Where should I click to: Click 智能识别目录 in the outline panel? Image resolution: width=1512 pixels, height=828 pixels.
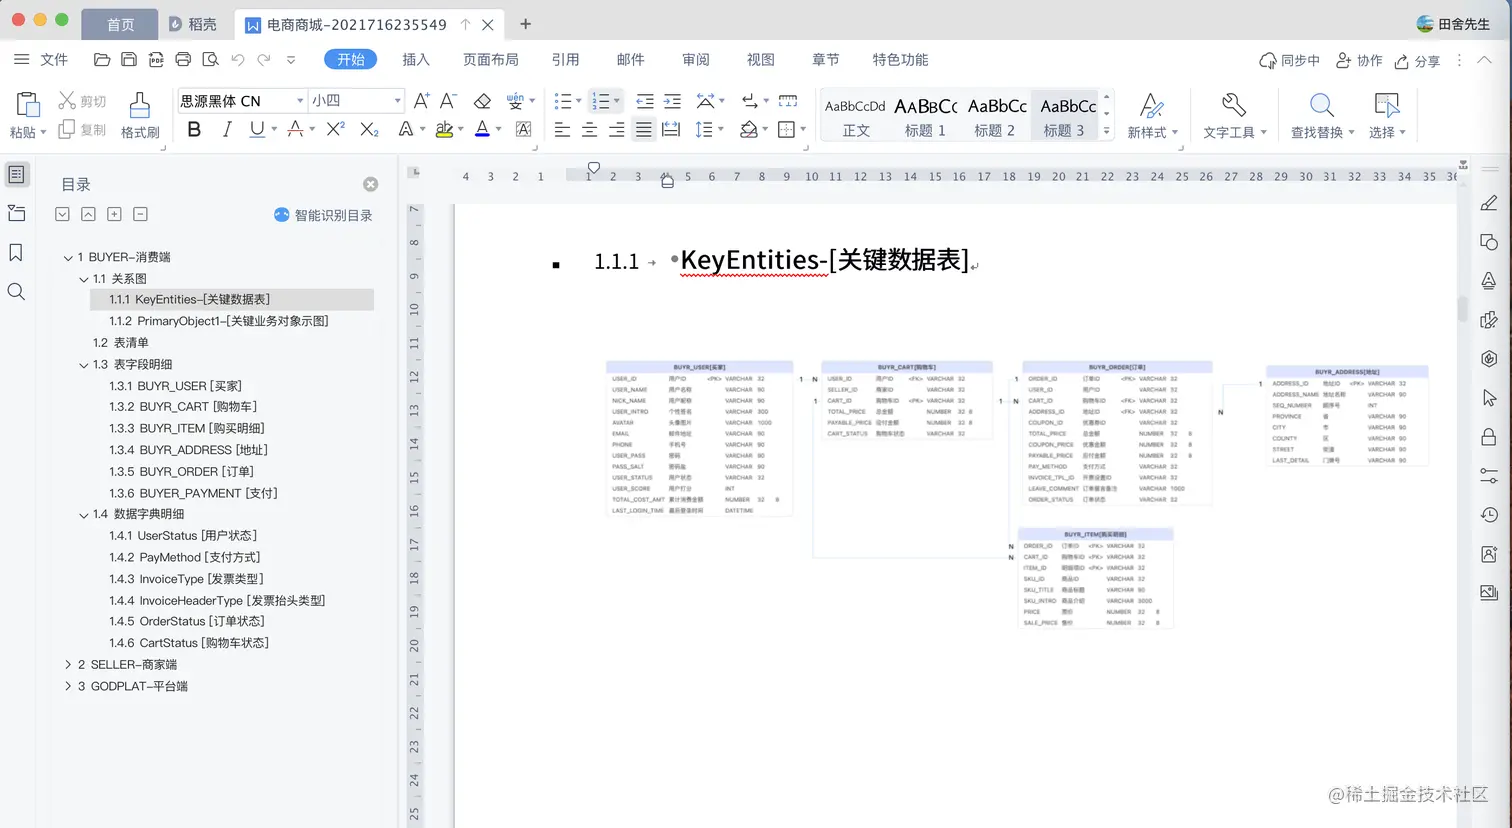coord(323,215)
